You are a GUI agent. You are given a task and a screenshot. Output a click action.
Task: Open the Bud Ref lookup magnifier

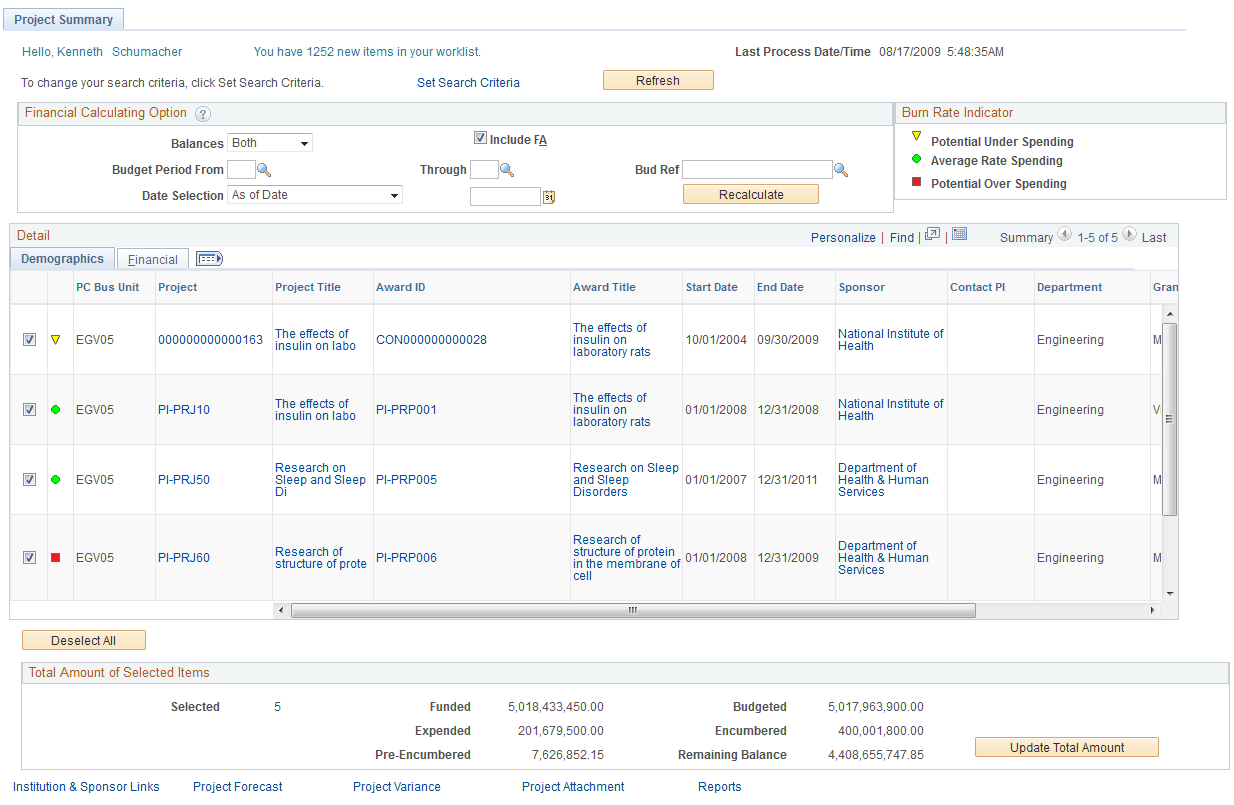[x=840, y=169]
